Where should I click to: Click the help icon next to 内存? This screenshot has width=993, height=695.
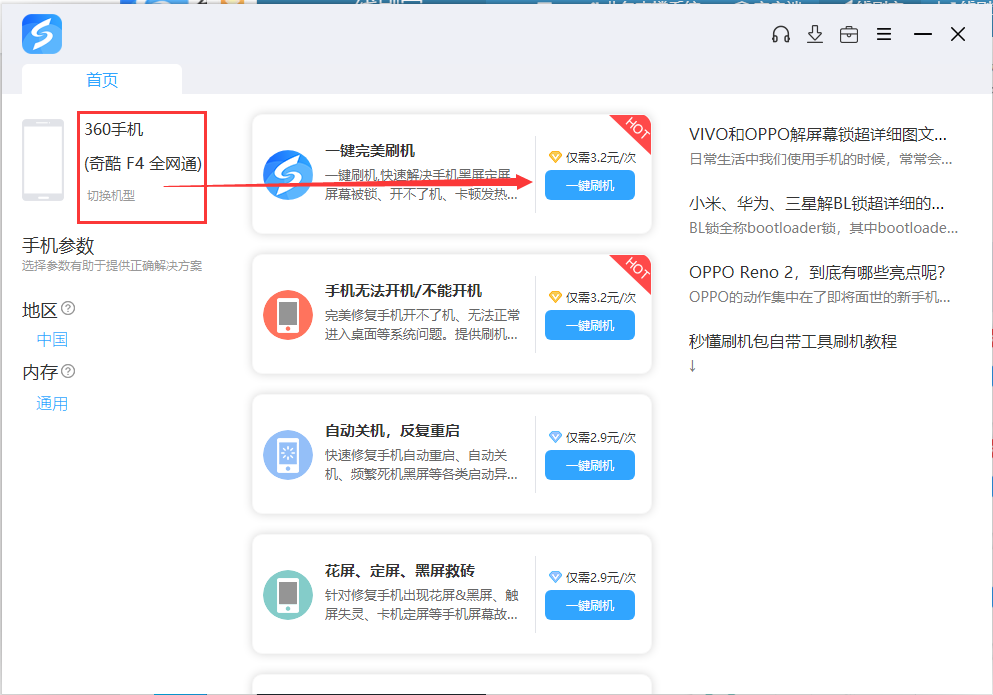coord(68,371)
